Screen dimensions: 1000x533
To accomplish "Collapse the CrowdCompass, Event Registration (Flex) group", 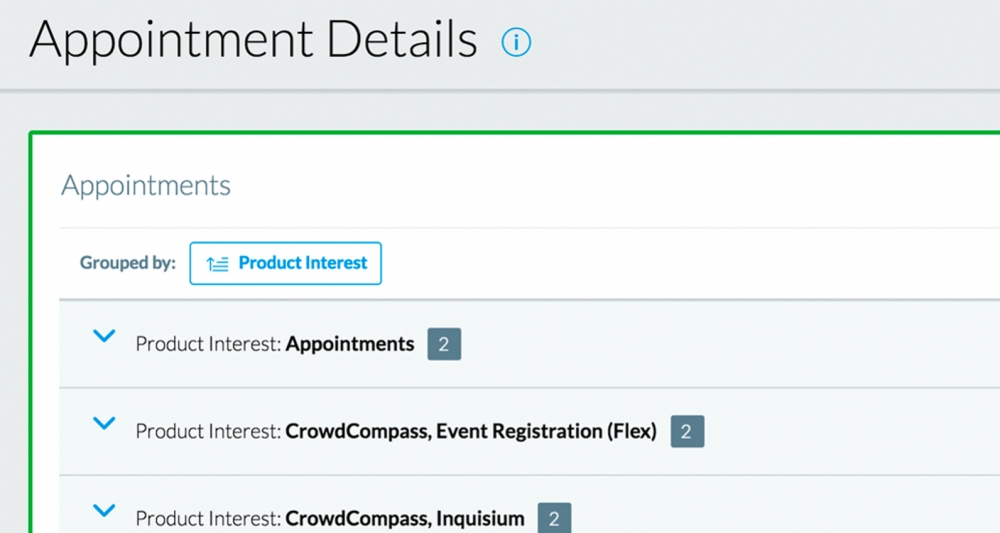I will [x=103, y=424].
